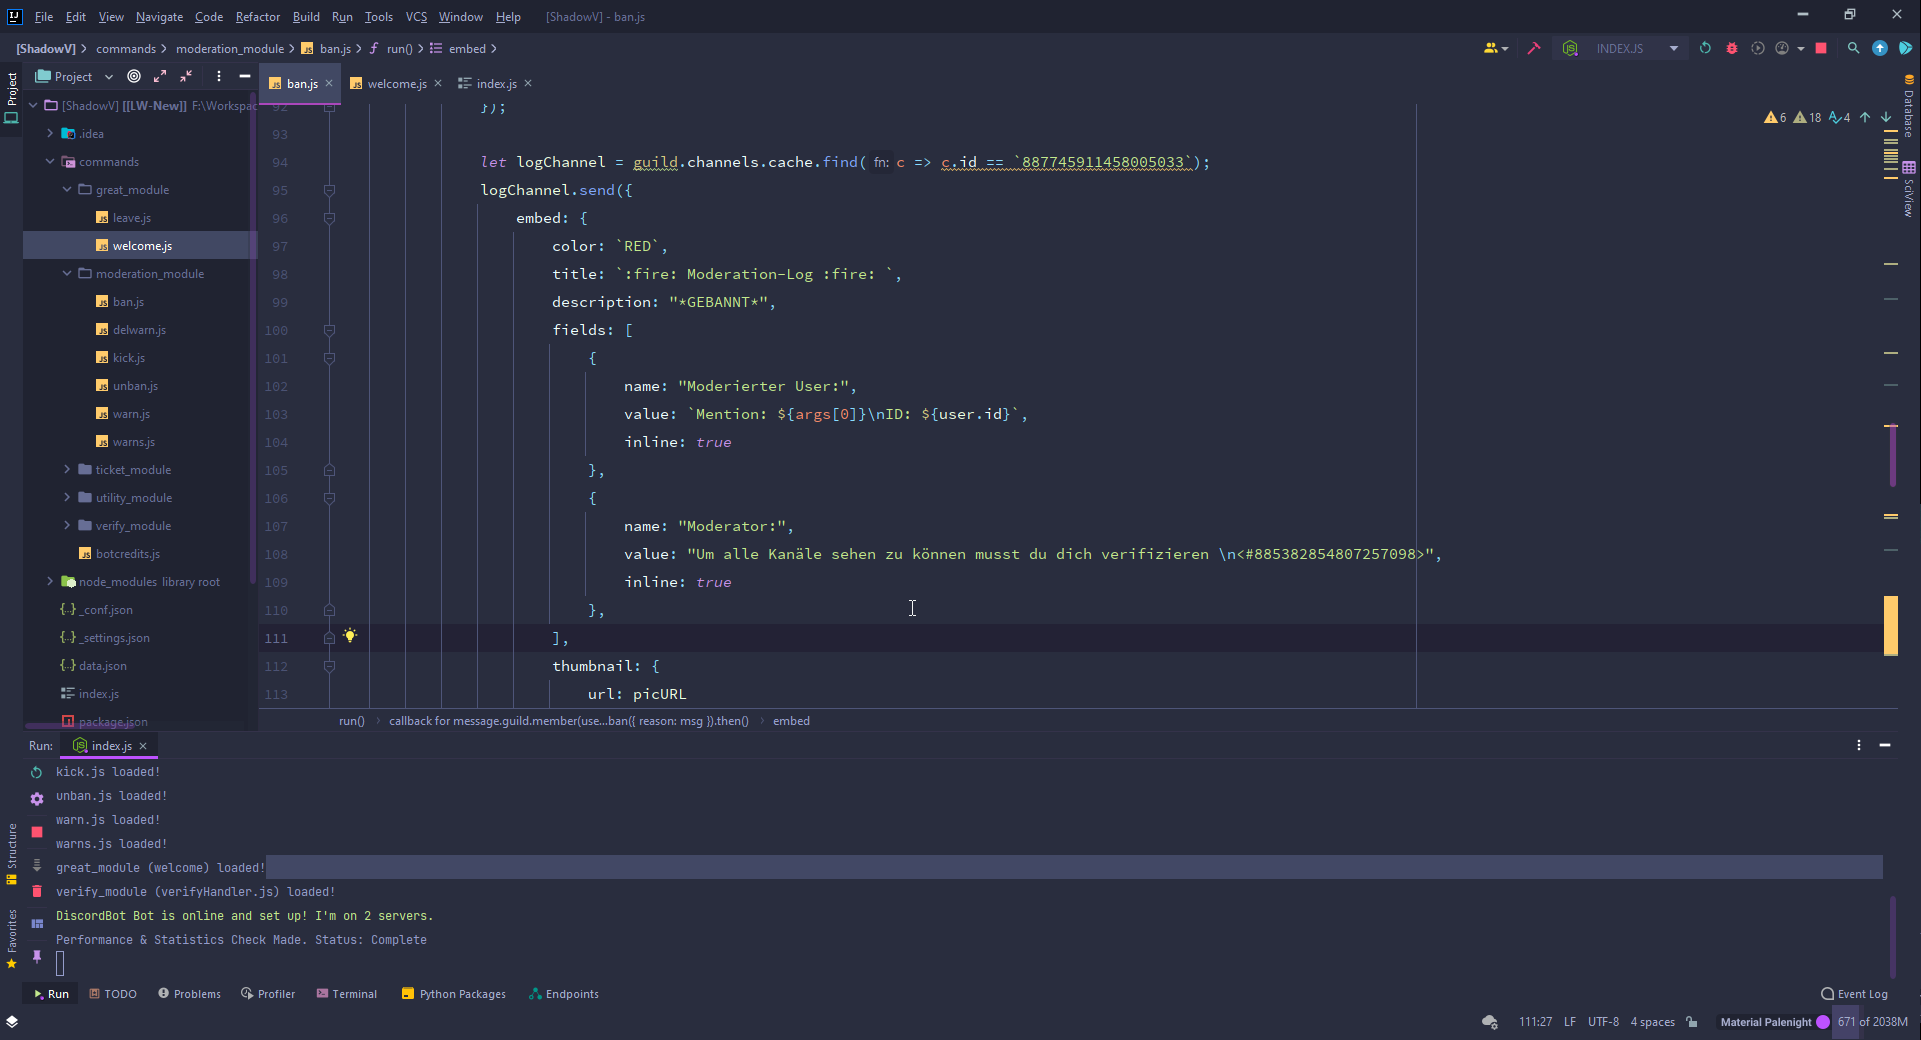Open the Event Log
This screenshot has height=1040, width=1921.
click(x=1855, y=994)
